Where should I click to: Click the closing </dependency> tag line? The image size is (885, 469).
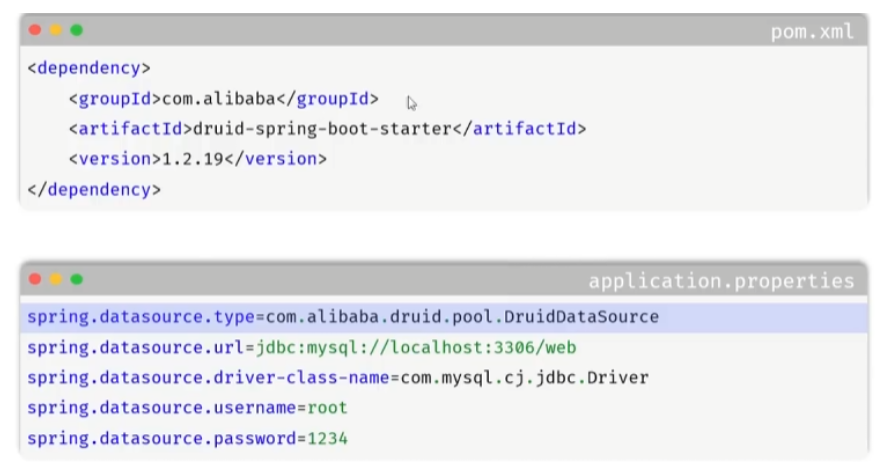tap(94, 190)
